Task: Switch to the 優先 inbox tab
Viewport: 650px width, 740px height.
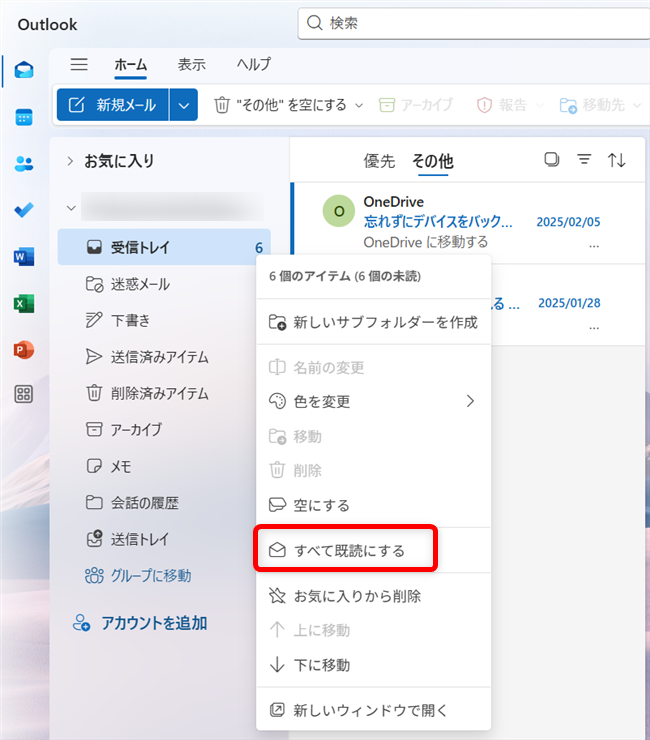Action: 379,161
